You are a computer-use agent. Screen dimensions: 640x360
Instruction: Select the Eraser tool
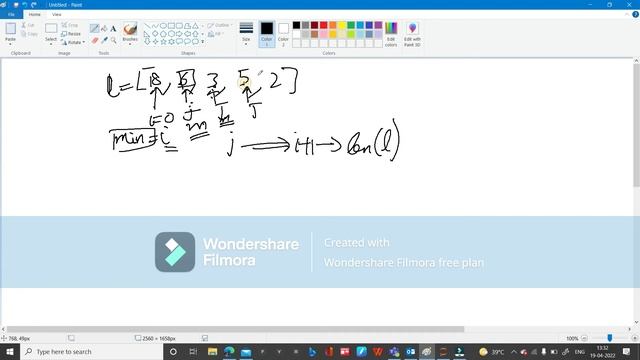pyautogui.click(x=95, y=40)
